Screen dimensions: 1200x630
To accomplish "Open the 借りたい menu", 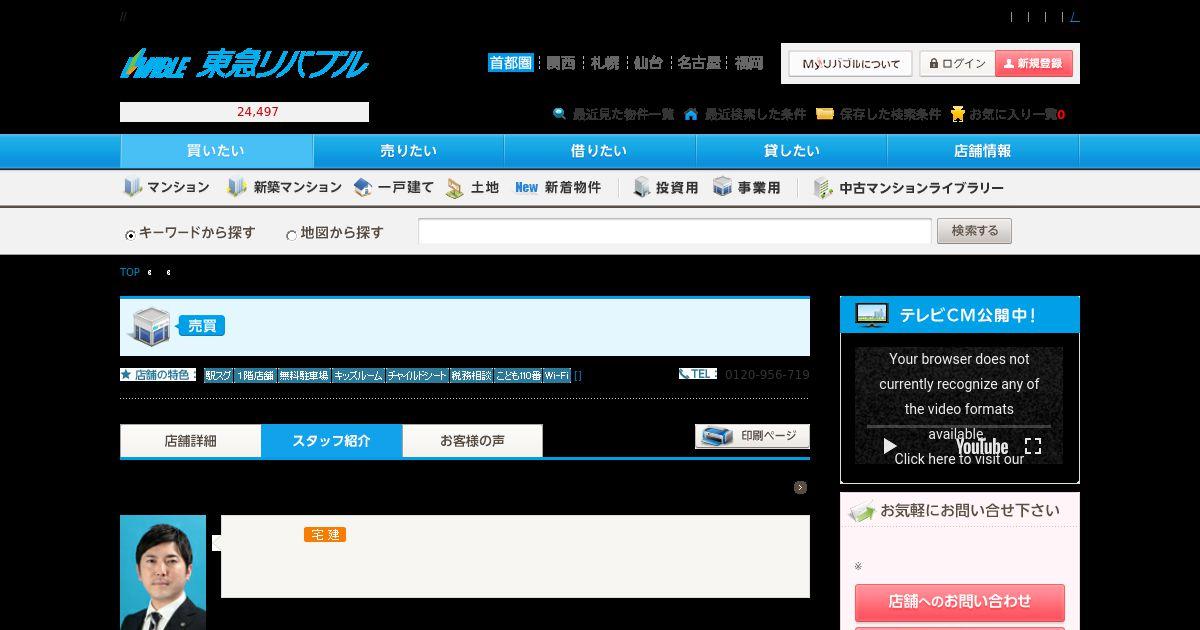I will pyautogui.click(x=599, y=151).
